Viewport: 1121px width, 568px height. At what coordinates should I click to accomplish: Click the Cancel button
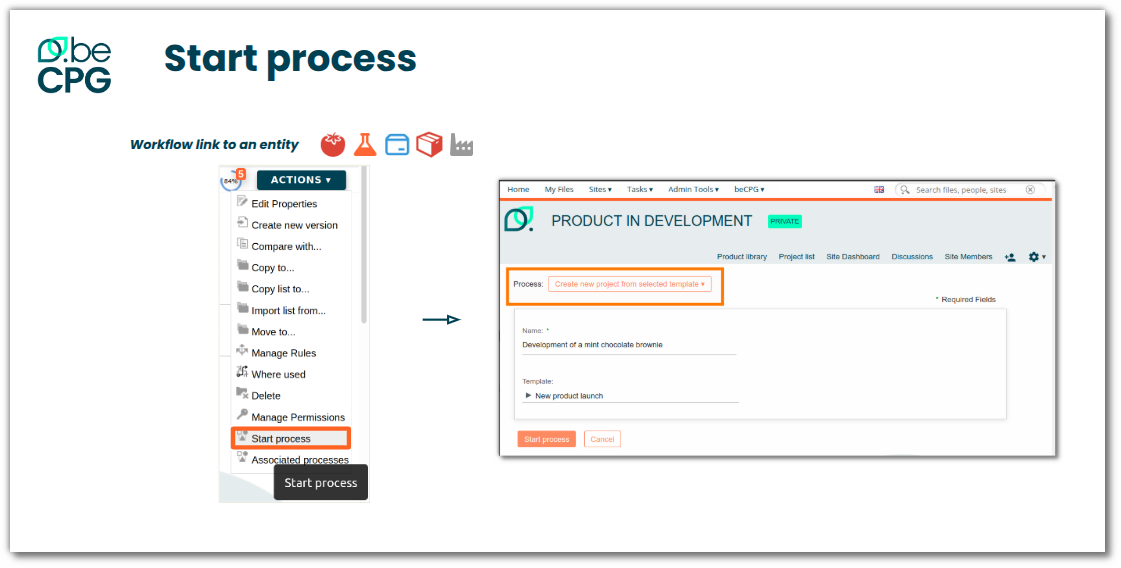pos(602,439)
